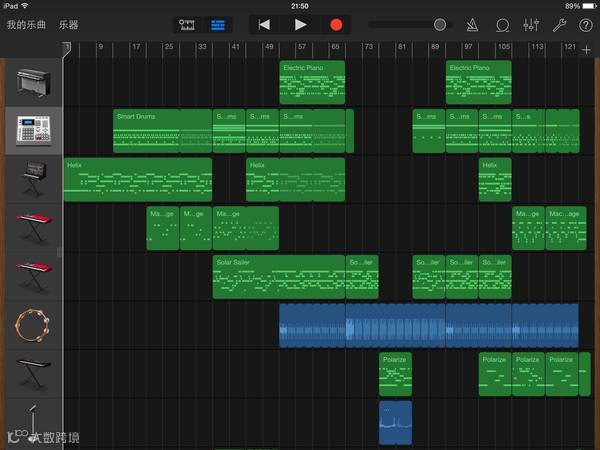Open track mixer controls icon

click(x=531, y=25)
